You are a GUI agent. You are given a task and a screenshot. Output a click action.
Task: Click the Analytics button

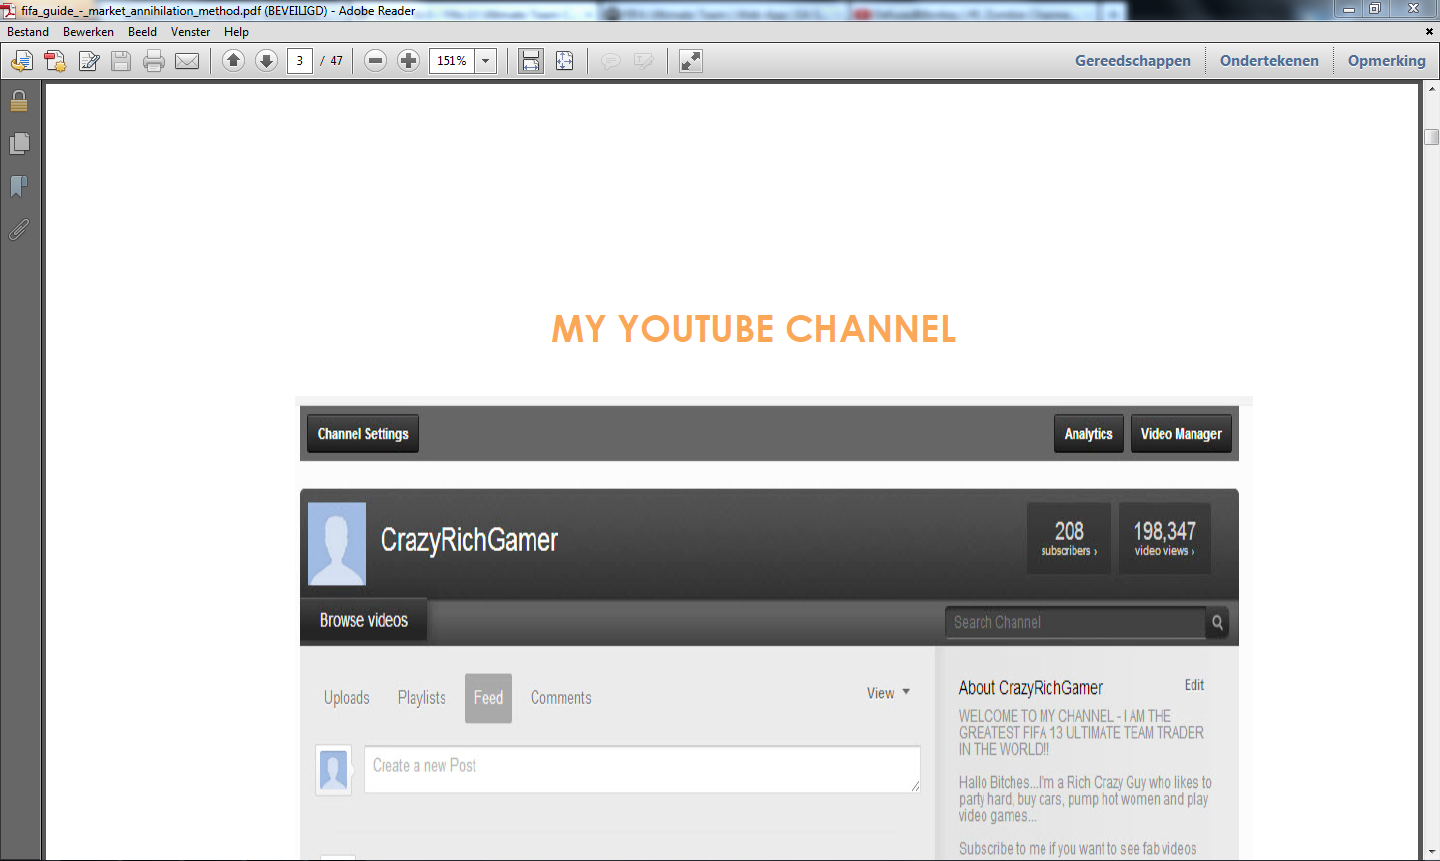coord(1089,434)
